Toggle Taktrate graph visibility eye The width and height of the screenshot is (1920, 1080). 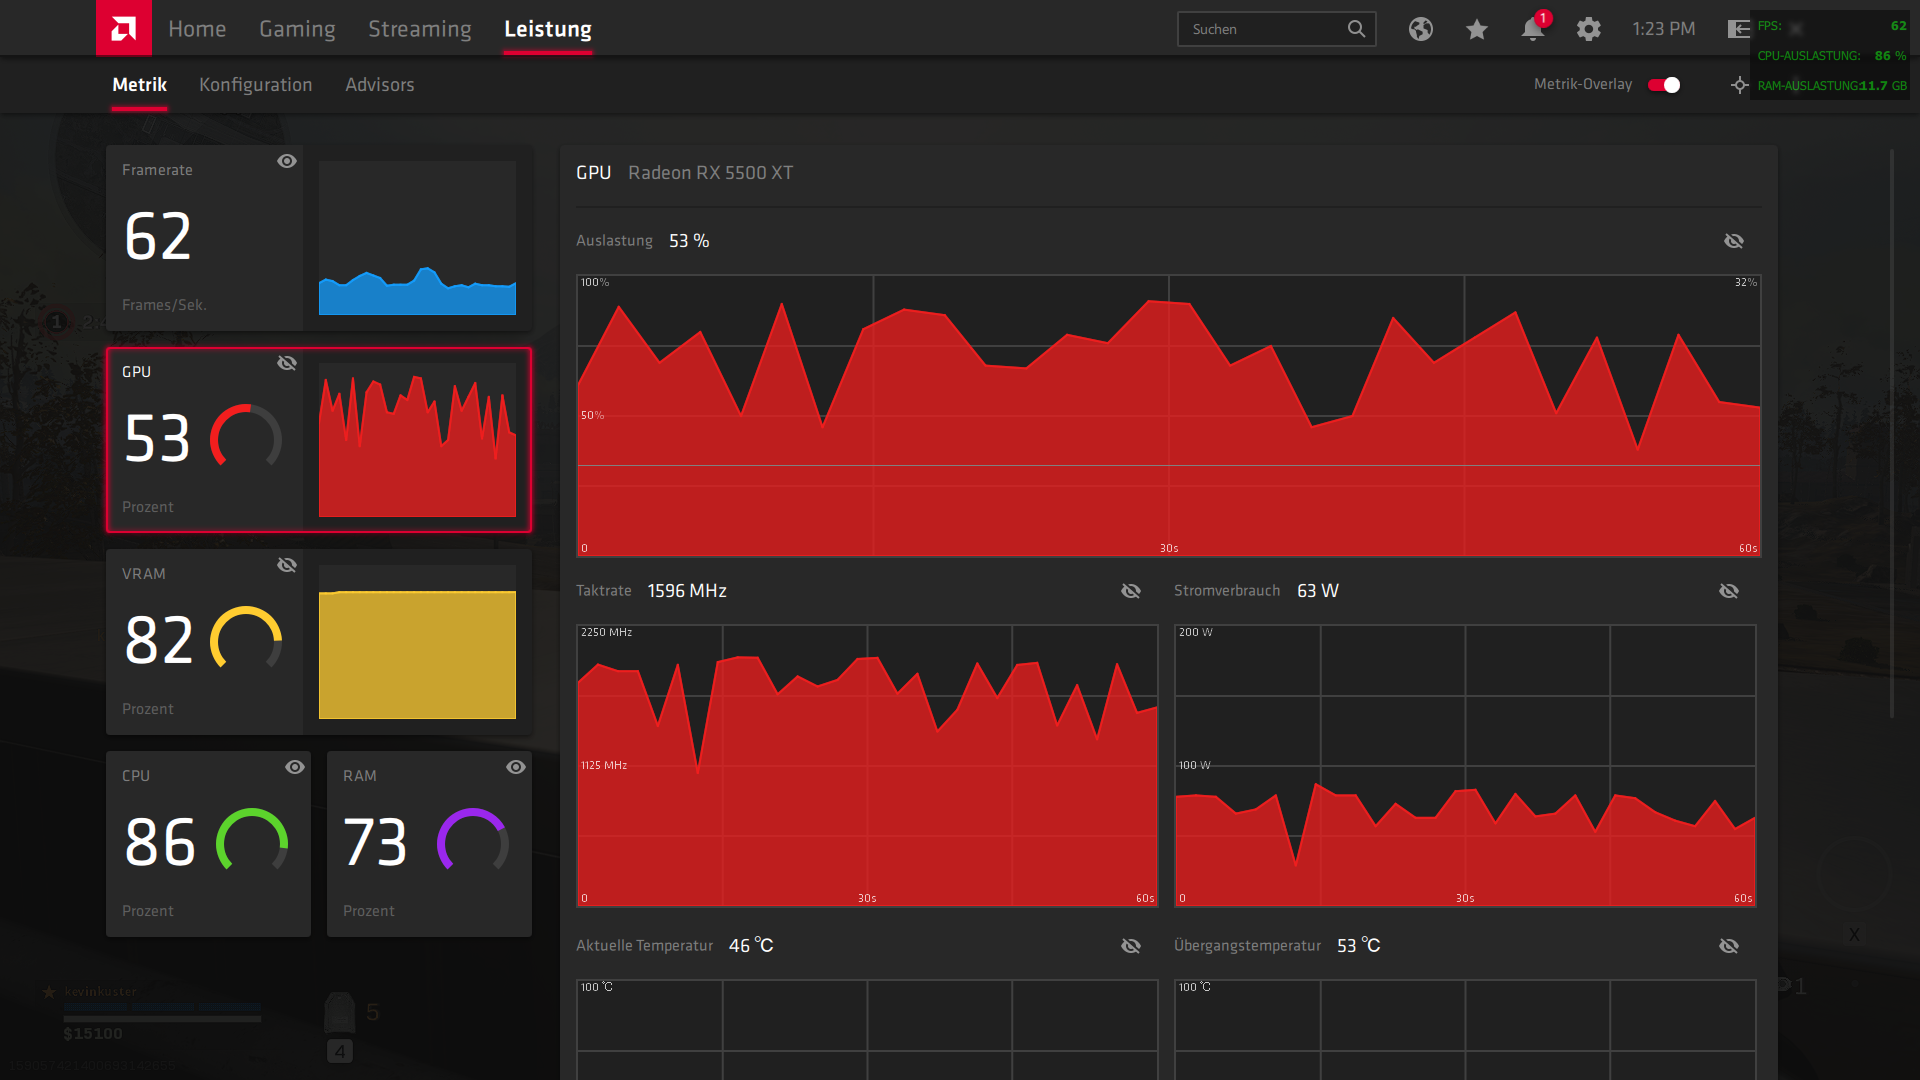(1131, 591)
